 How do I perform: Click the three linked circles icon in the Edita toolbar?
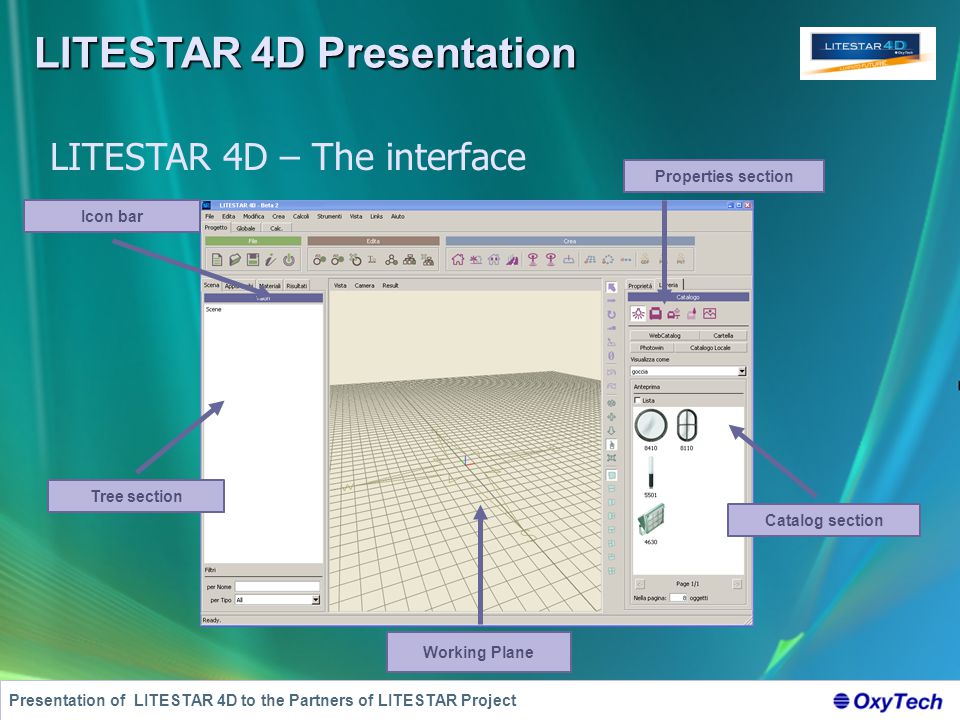[391, 260]
